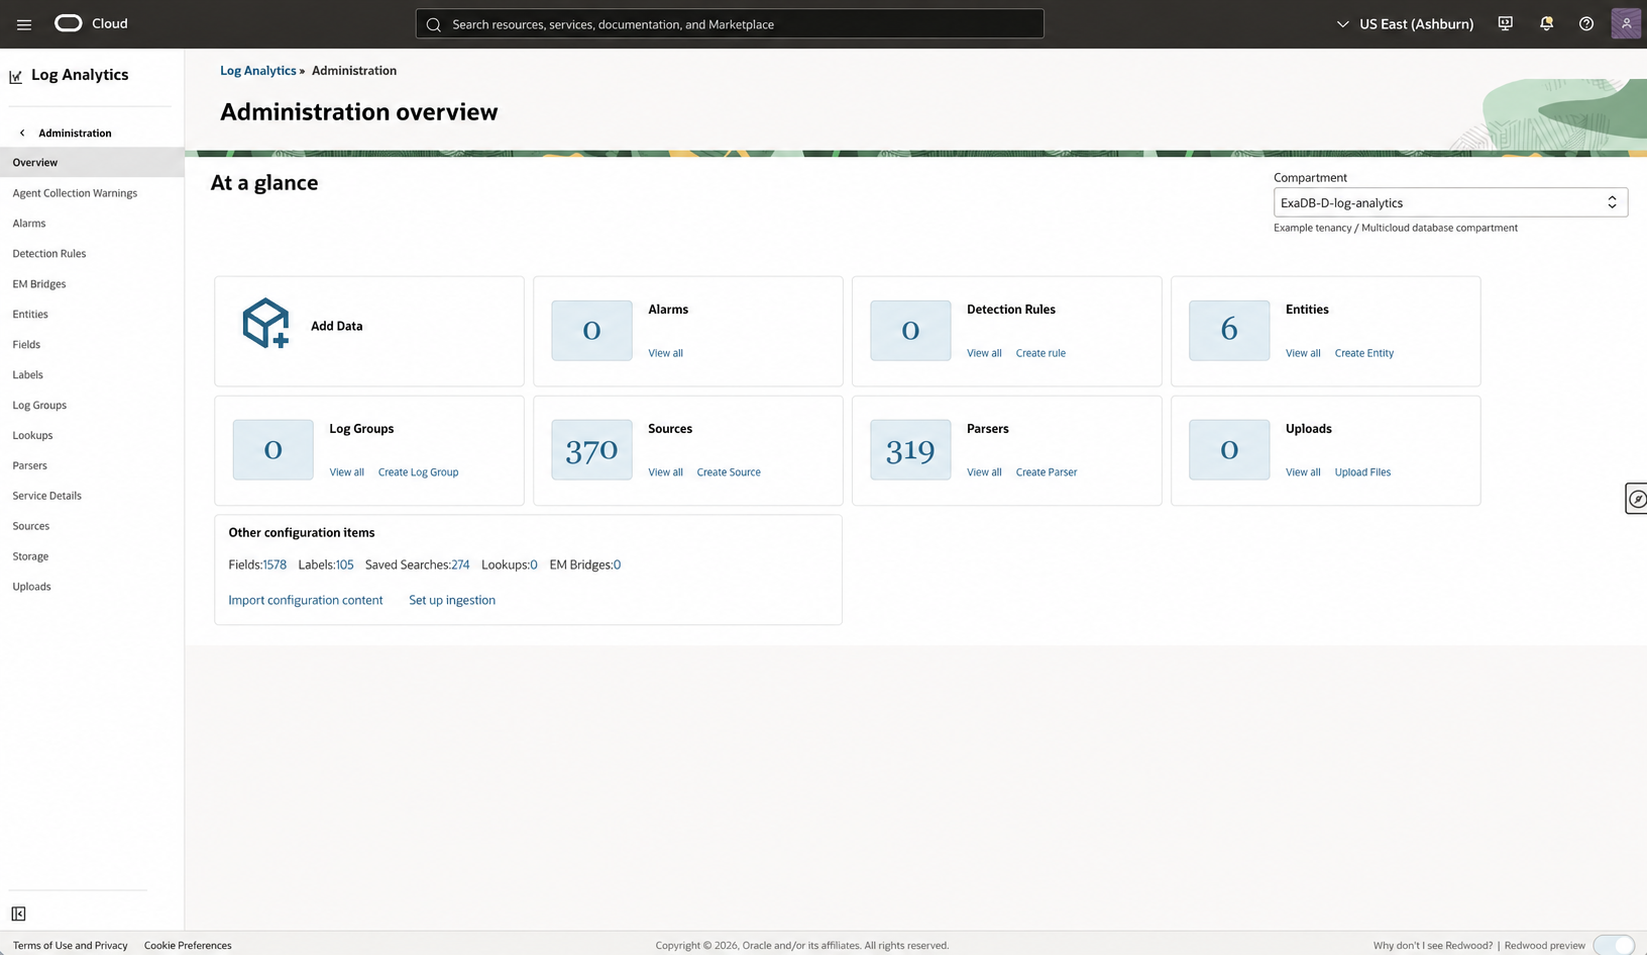
Task: Click the Set up ingestion link
Action: point(452,600)
